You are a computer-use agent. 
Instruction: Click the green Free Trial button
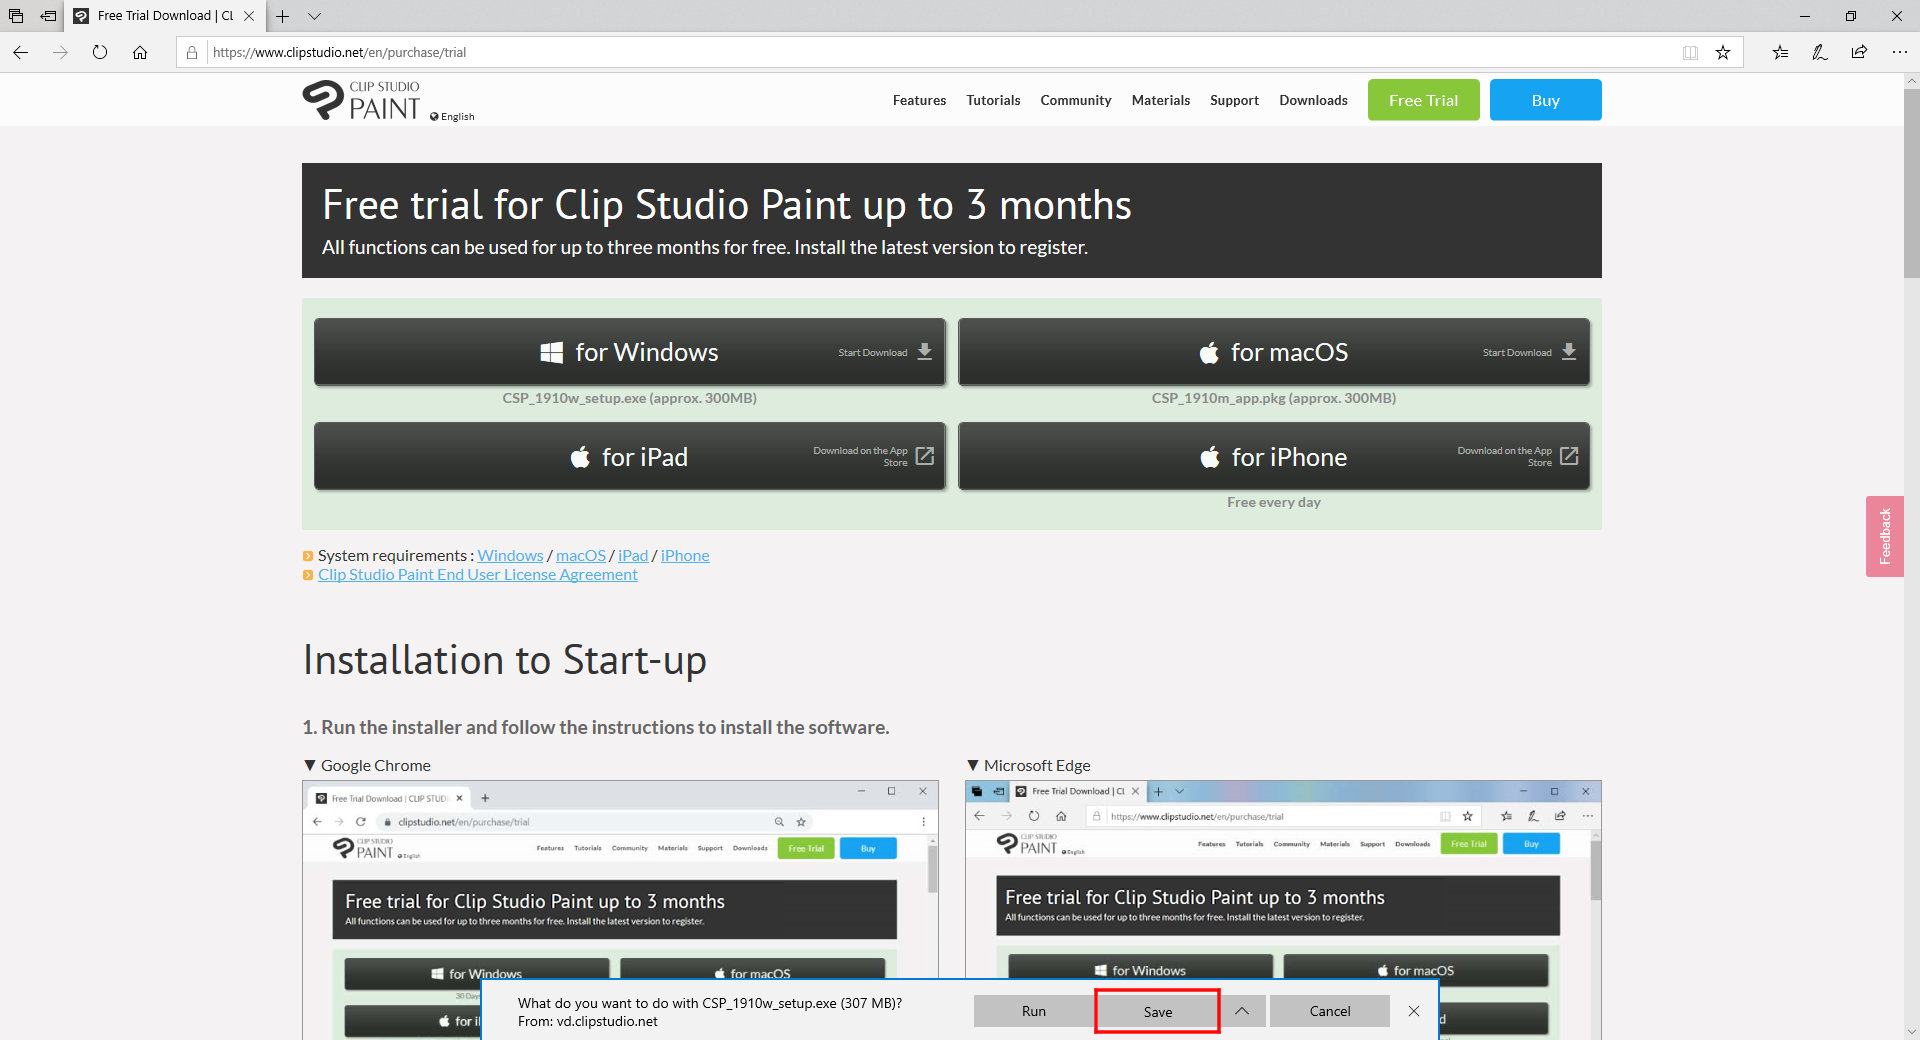[1423, 100]
